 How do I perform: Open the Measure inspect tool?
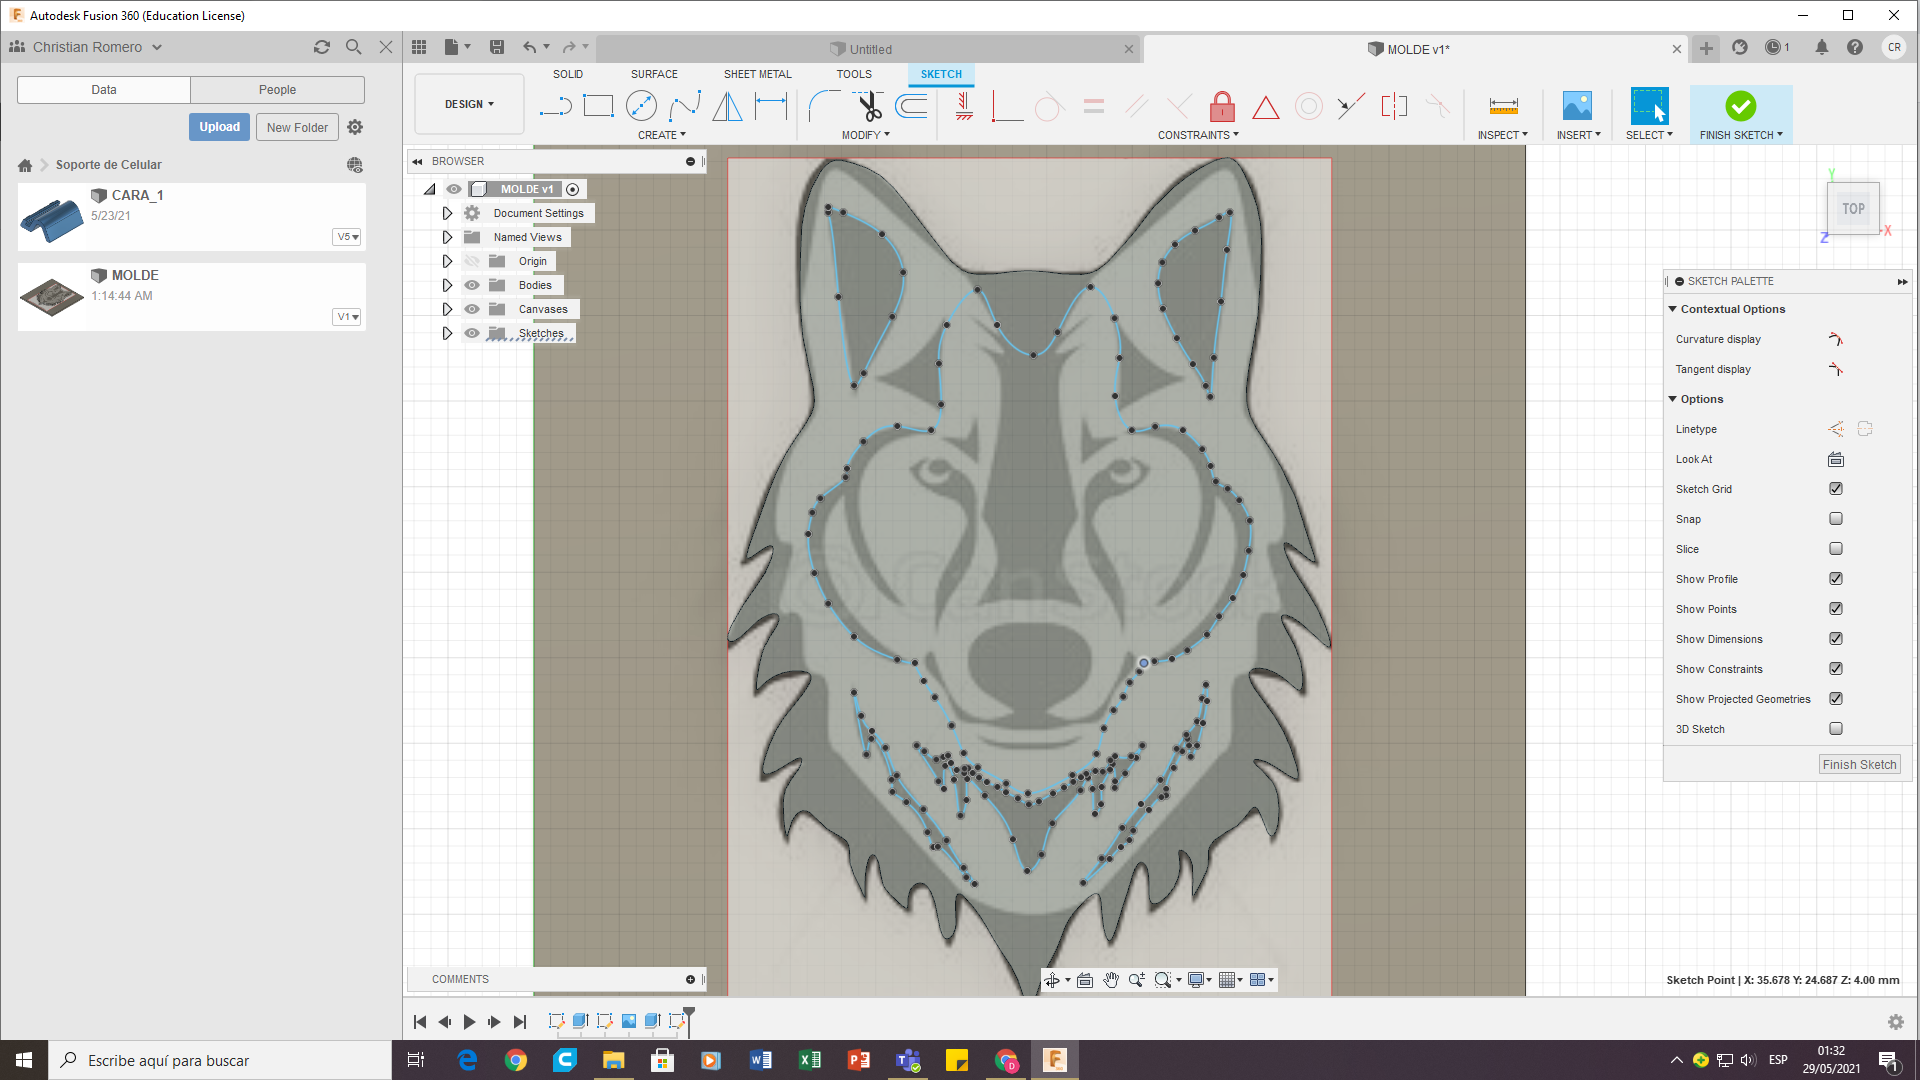pos(1503,106)
